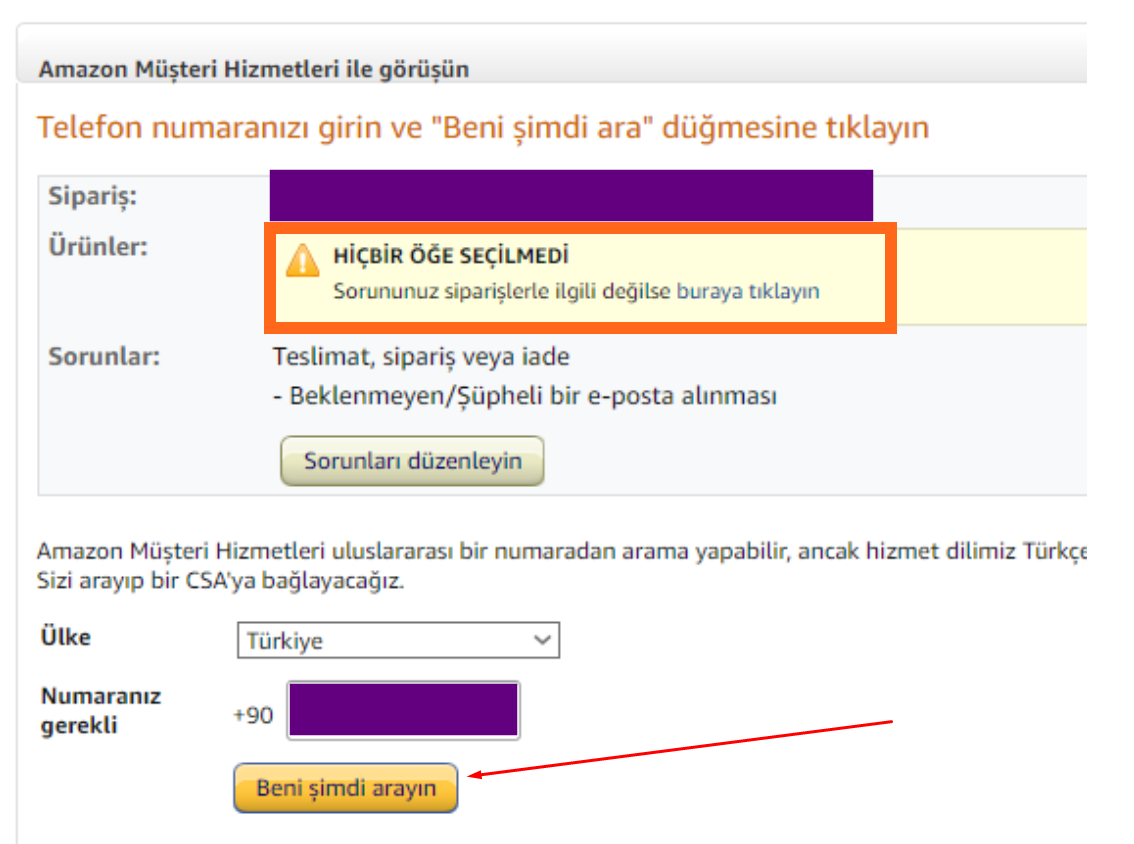Click the 'Amazon Müşteri Hizmetleri ile görüşün' header
Viewport: 1134px width, 844px height.
point(254,69)
